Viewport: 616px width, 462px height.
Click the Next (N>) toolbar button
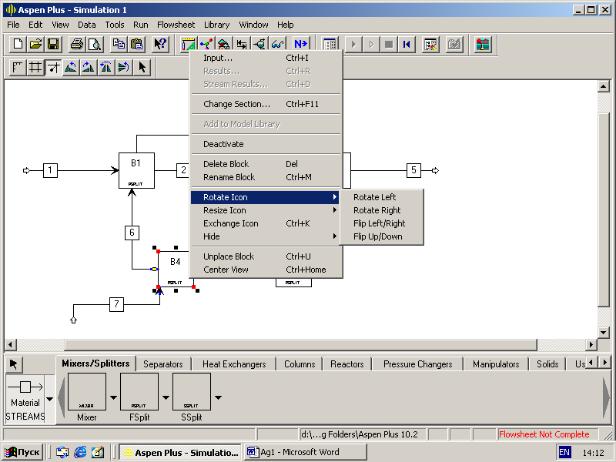point(301,44)
